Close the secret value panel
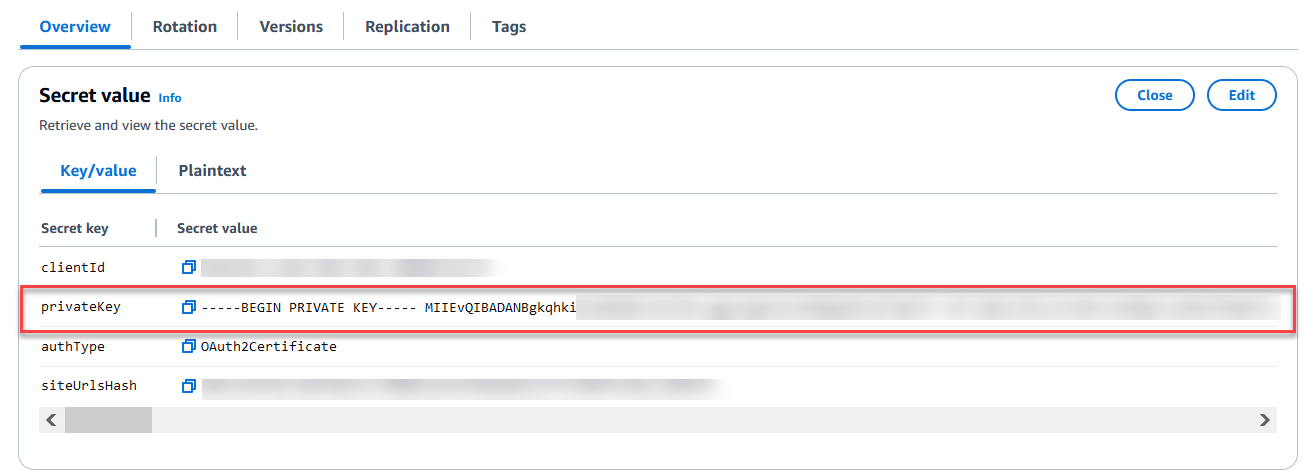This screenshot has height=475, width=1313. click(x=1155, y=95)
